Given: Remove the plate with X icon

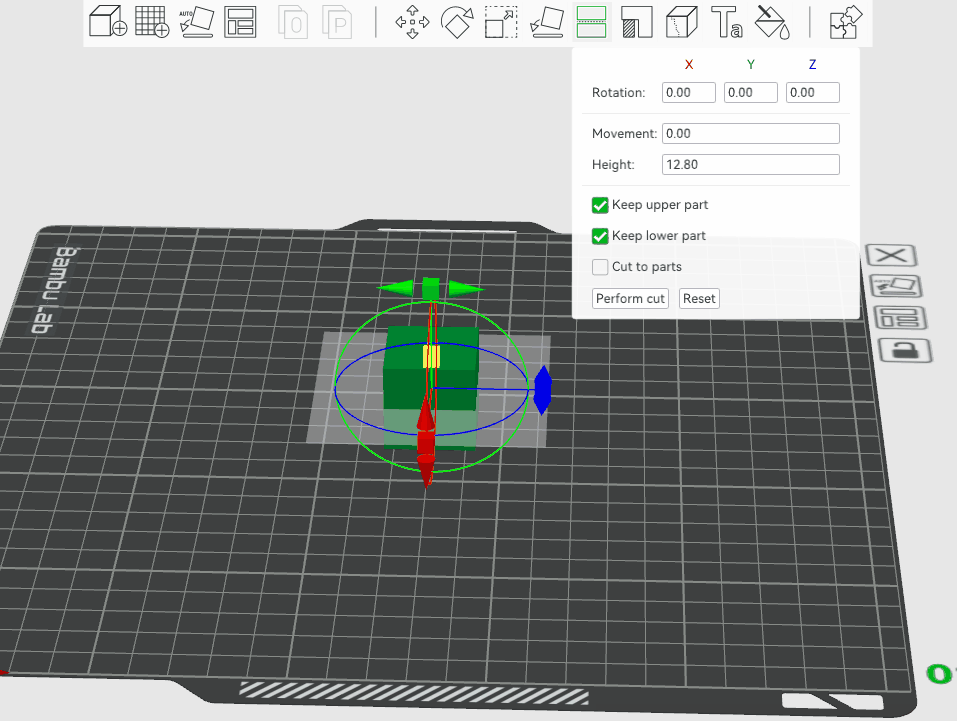Looking at the screenshot, I should click(x=892, y=255).
